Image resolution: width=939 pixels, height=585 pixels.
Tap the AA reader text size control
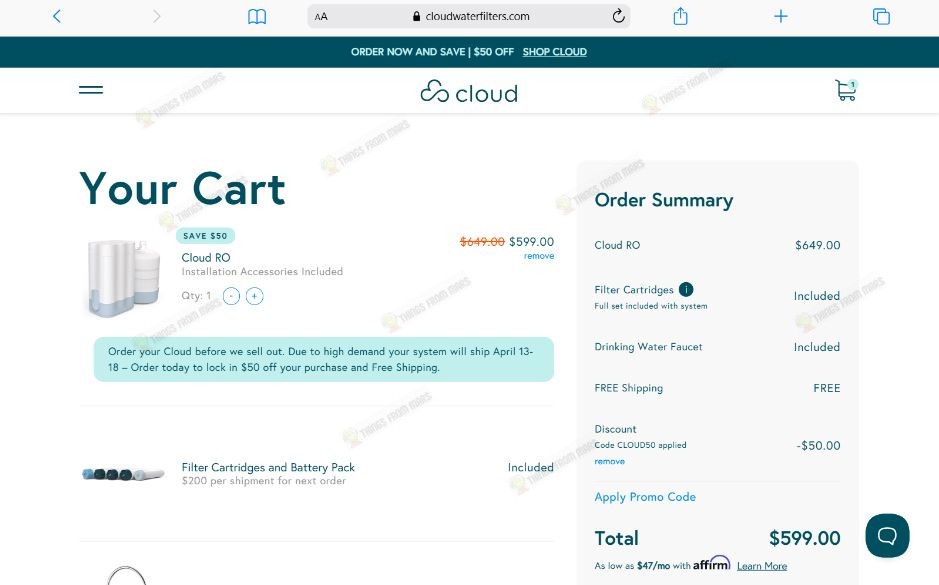pos(321,17)
